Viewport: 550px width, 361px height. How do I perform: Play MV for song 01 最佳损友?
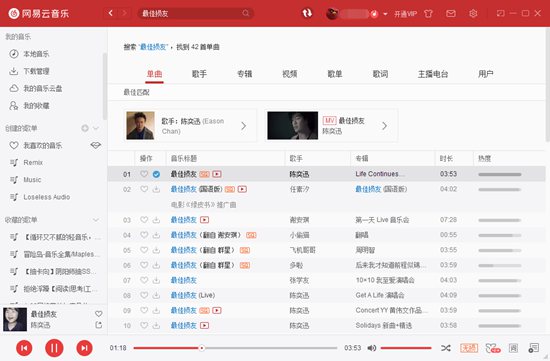click(217, 174)
